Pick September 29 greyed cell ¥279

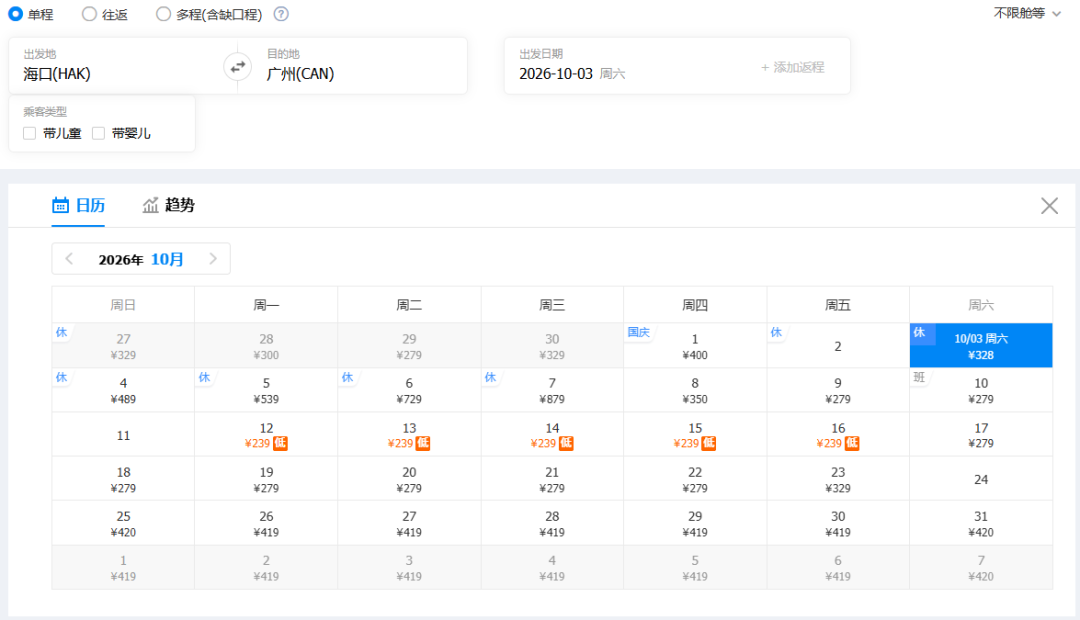coord(409,346)
